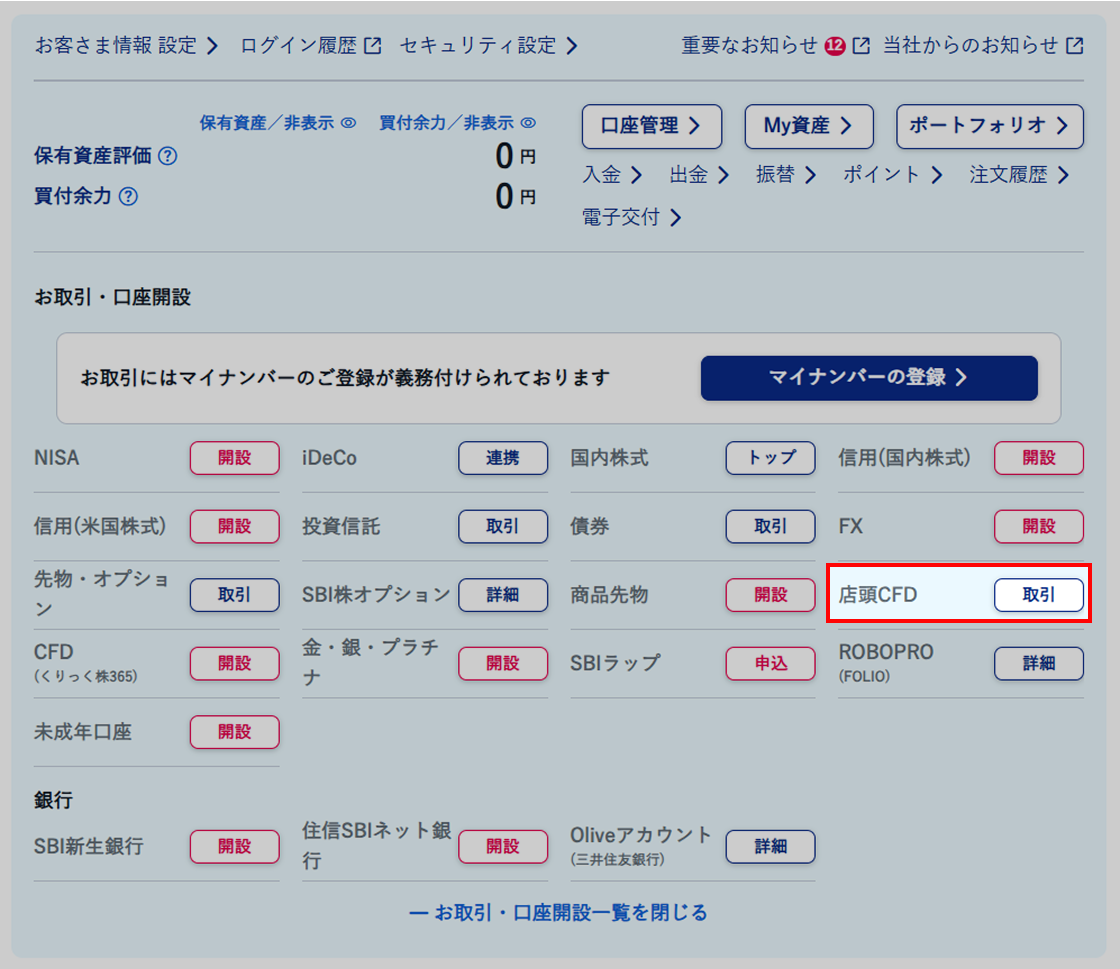Viewport: 1120px width, 969px height.
Task: Click help icon beside 保有資産評価
Action: pyautogui.click(x=168, y=156)
